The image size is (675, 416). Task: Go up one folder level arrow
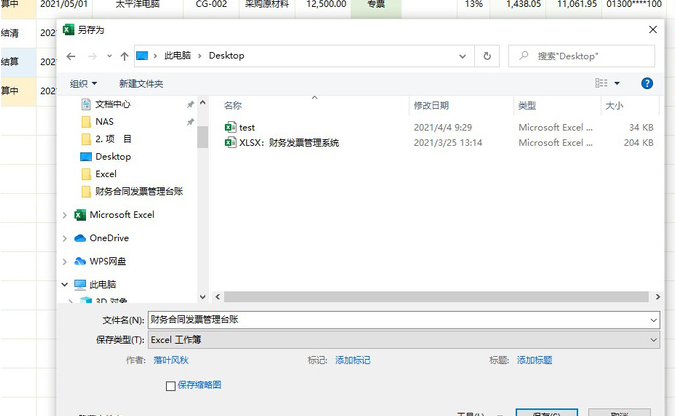pos(124,56)
